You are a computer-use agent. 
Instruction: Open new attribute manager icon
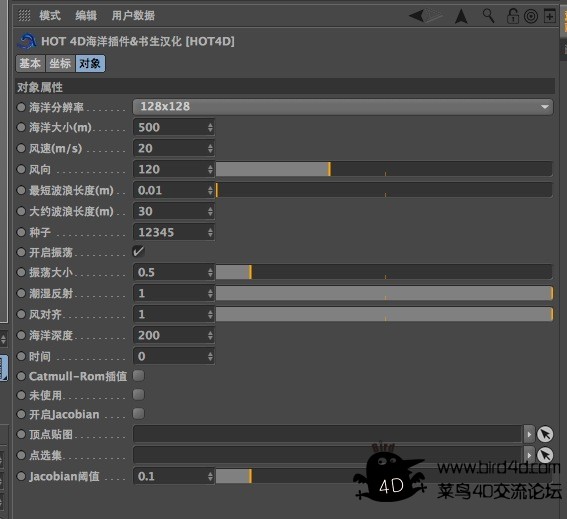[550, 16]
